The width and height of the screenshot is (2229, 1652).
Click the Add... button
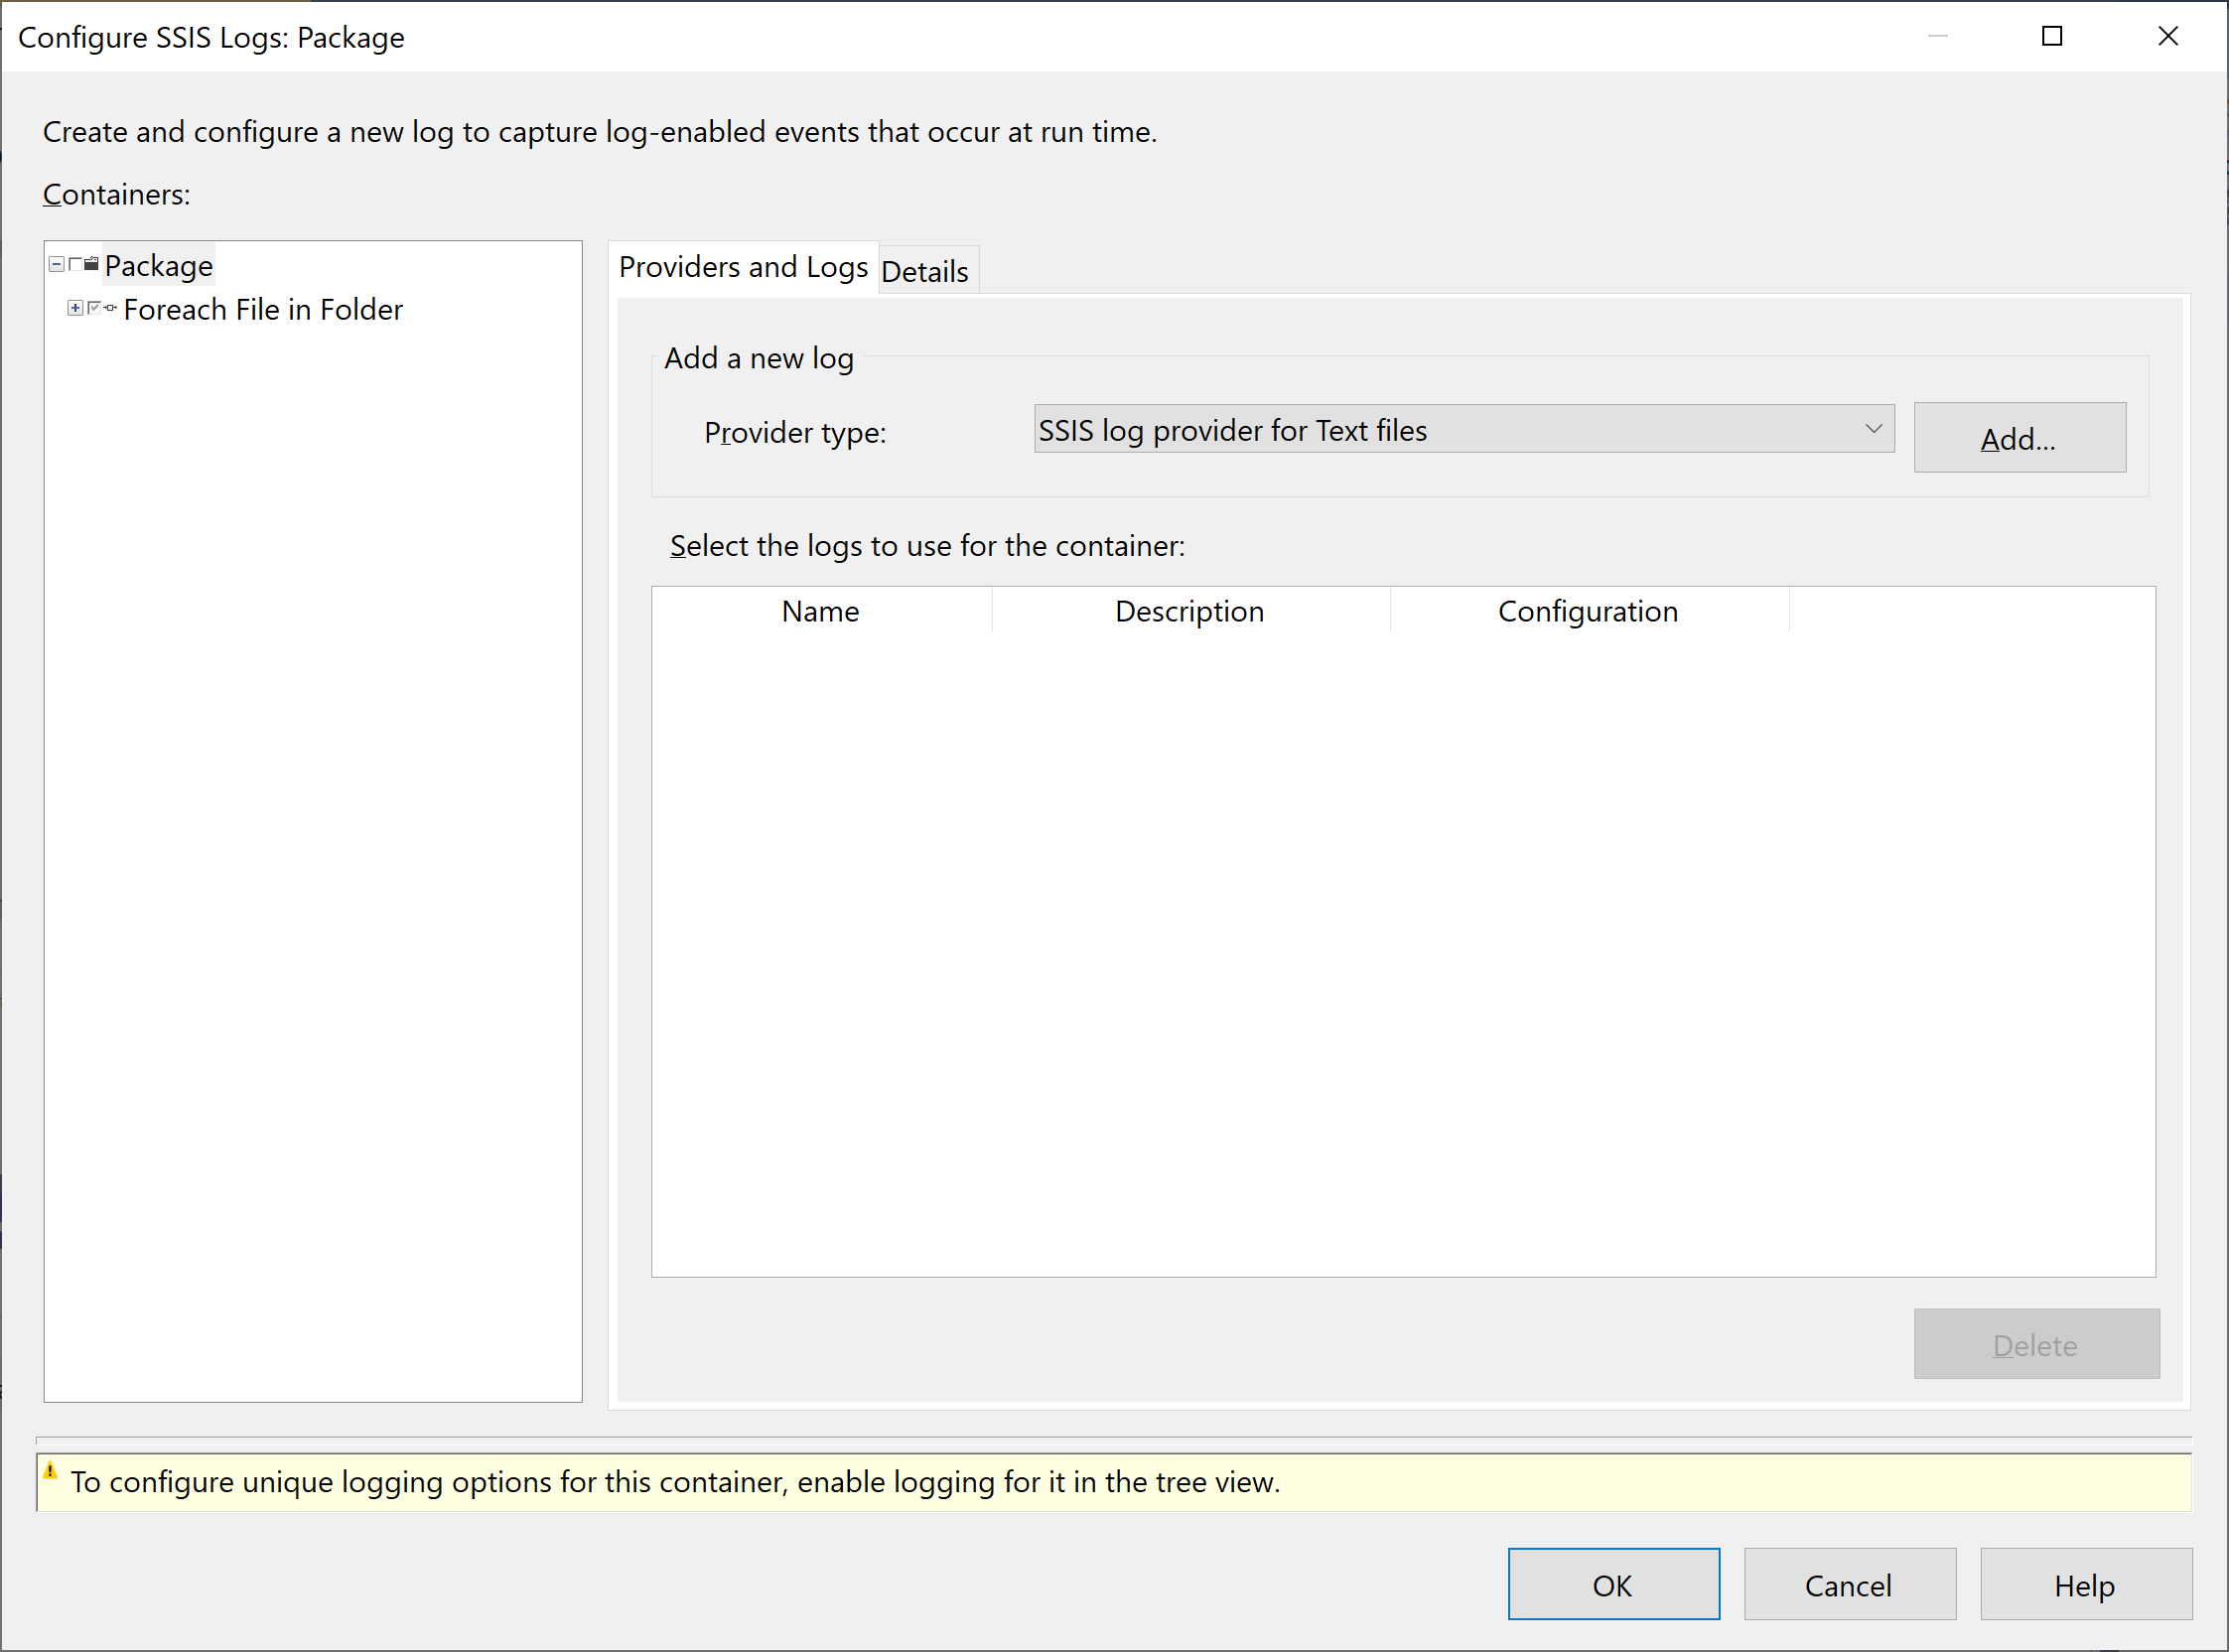point(2019,438)
